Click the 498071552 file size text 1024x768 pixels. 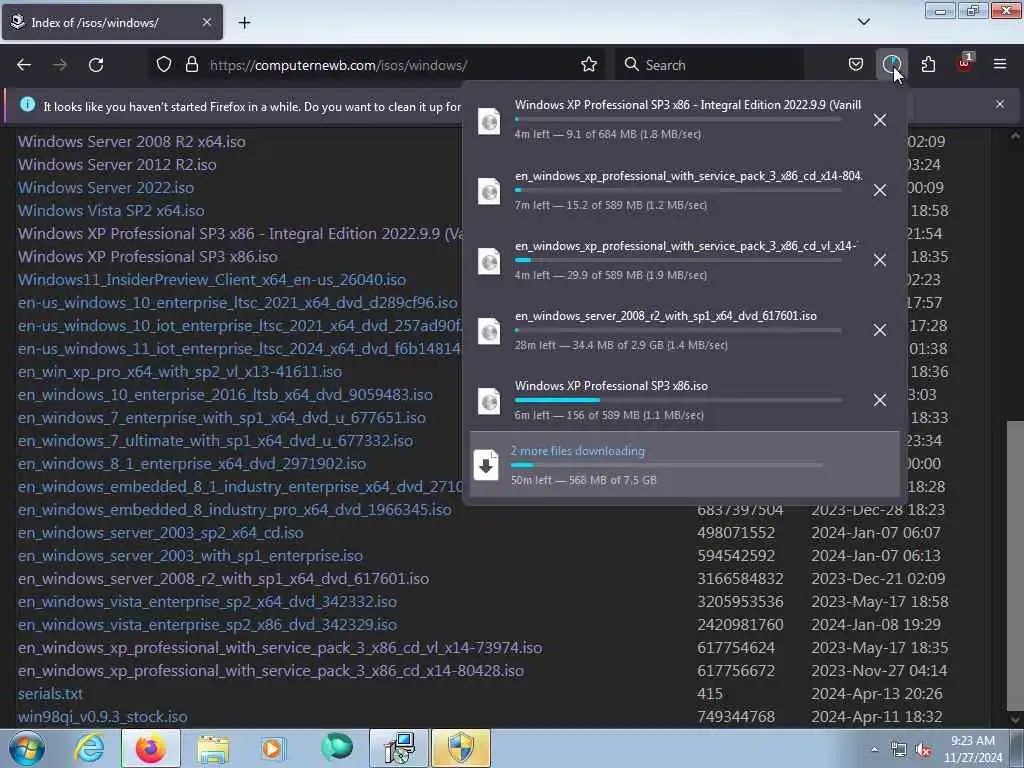click(735, 533)
